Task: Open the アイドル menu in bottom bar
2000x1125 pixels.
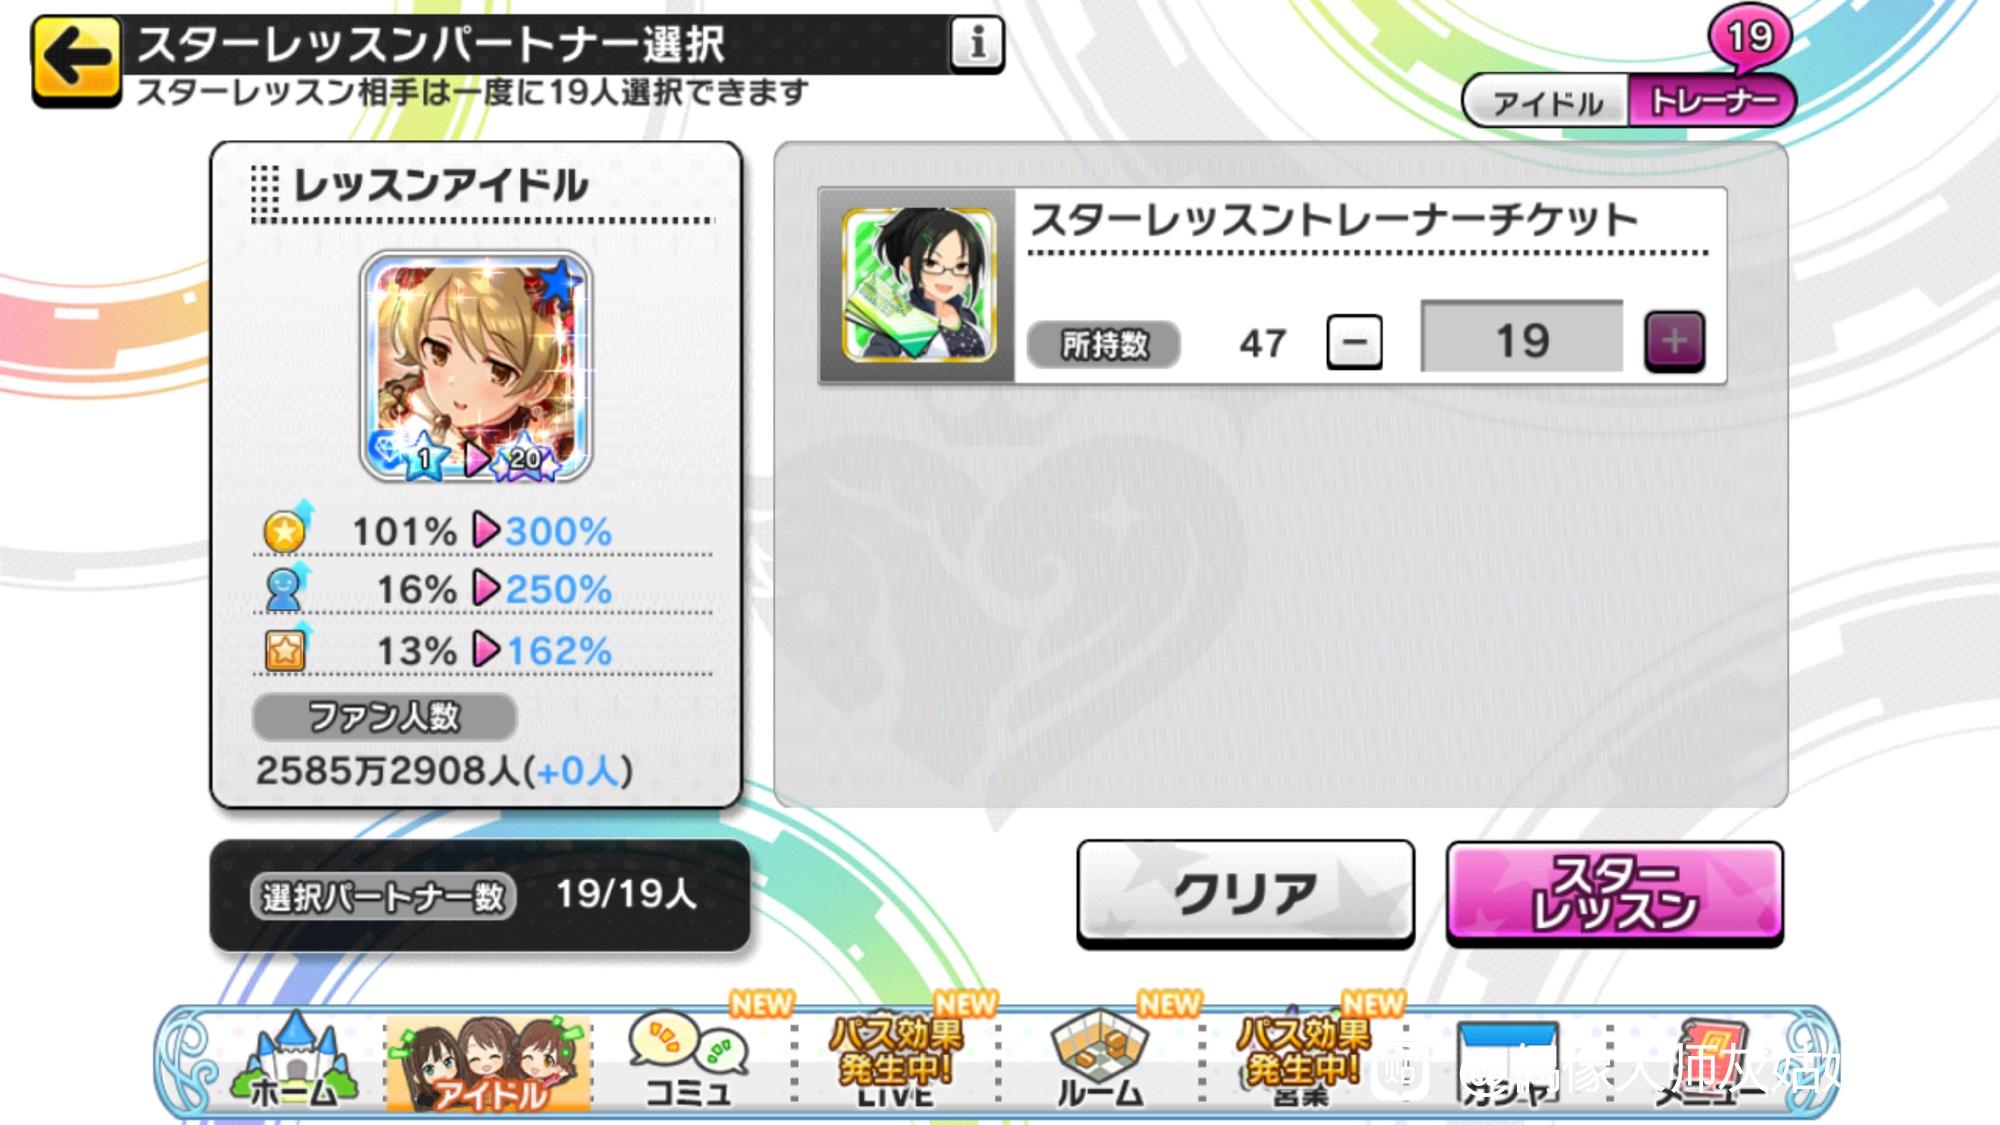Action: tap(488, 1064)
